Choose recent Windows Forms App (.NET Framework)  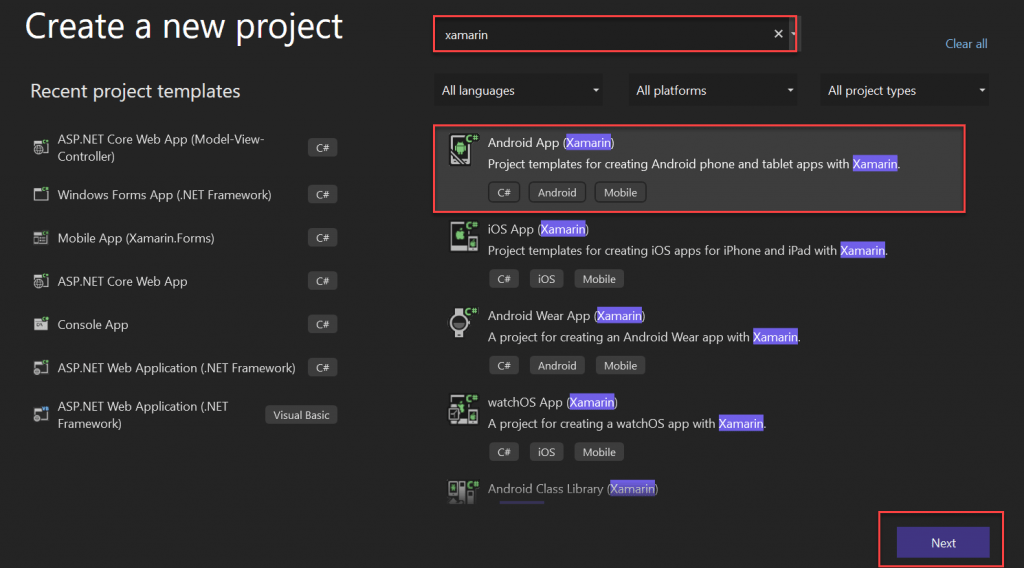pyautogui.click(x=184, y=195)
